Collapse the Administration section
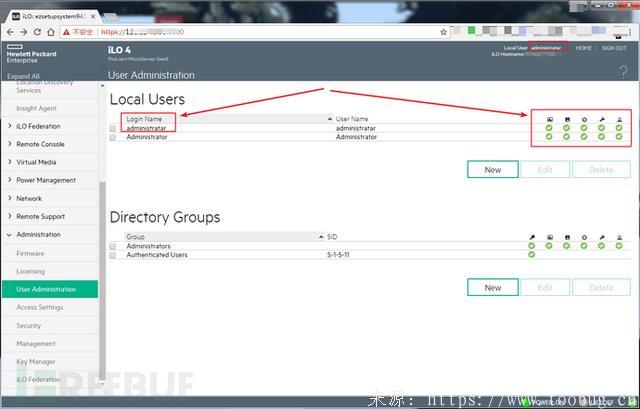Screen dimensions: 640x409 click(x=38, y=234)
